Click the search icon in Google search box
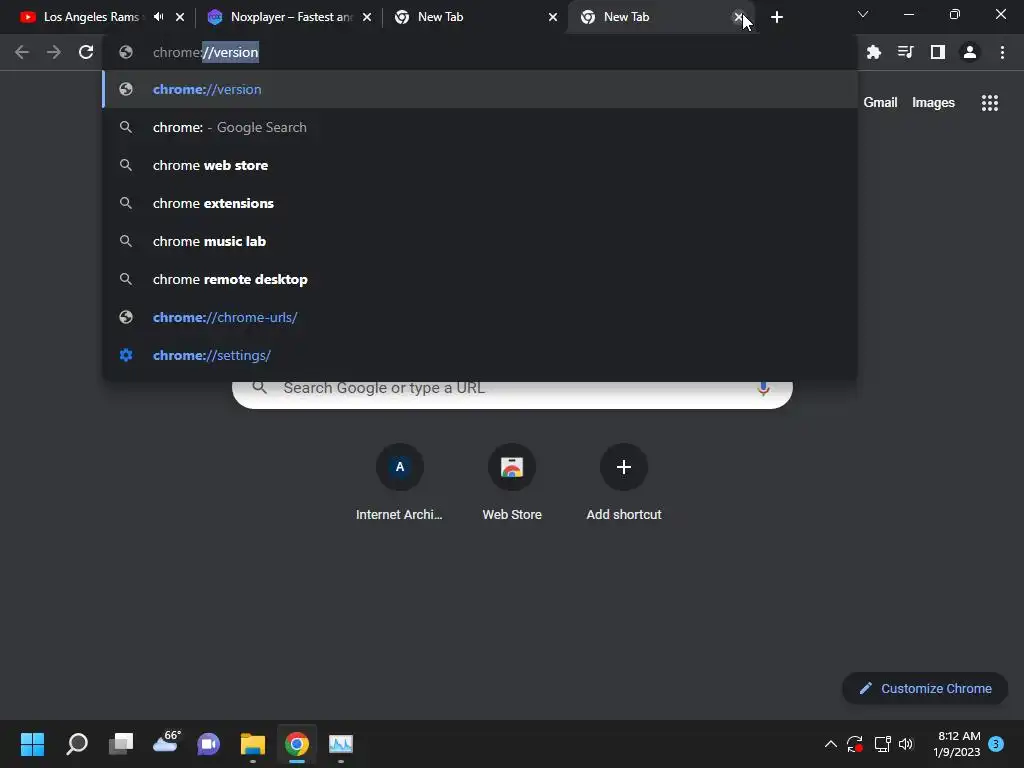 point(259,387)
